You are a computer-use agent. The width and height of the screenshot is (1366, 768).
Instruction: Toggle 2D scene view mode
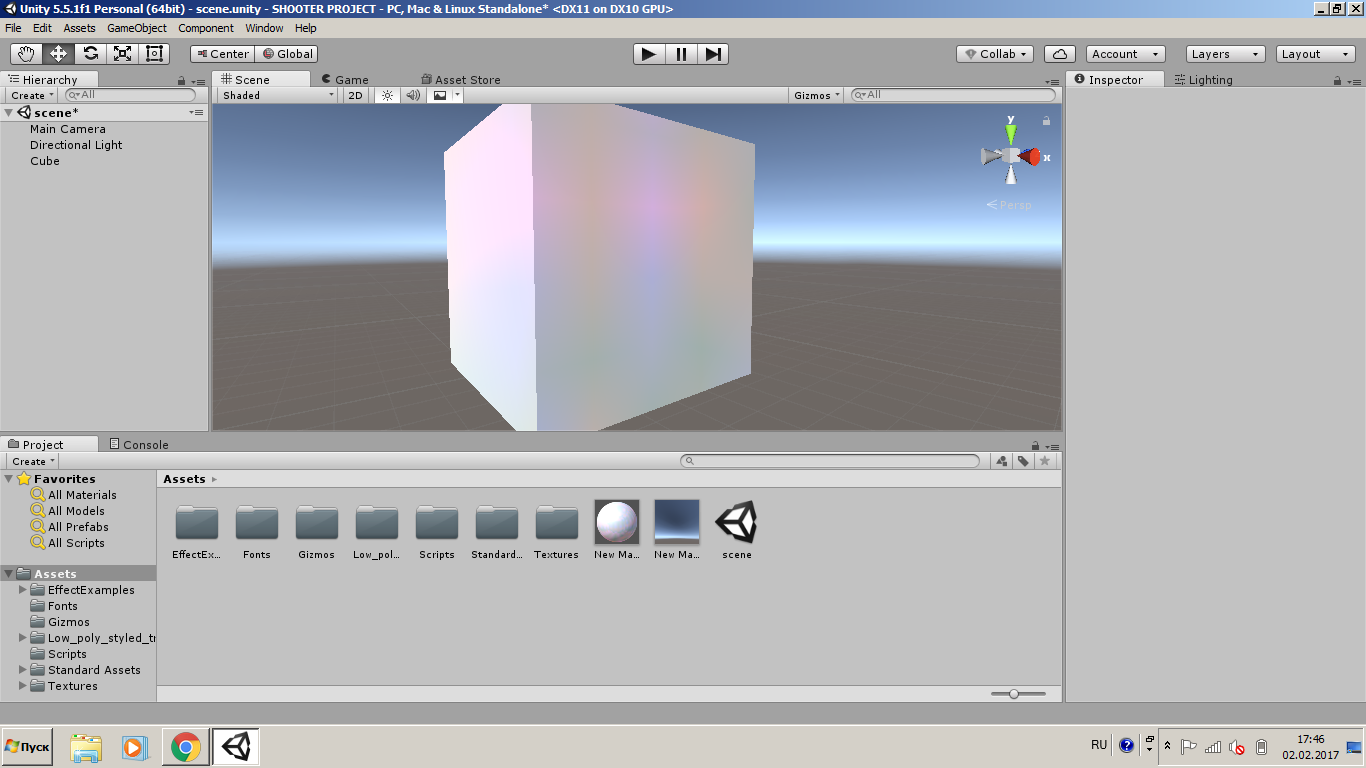tap(355, 95)
